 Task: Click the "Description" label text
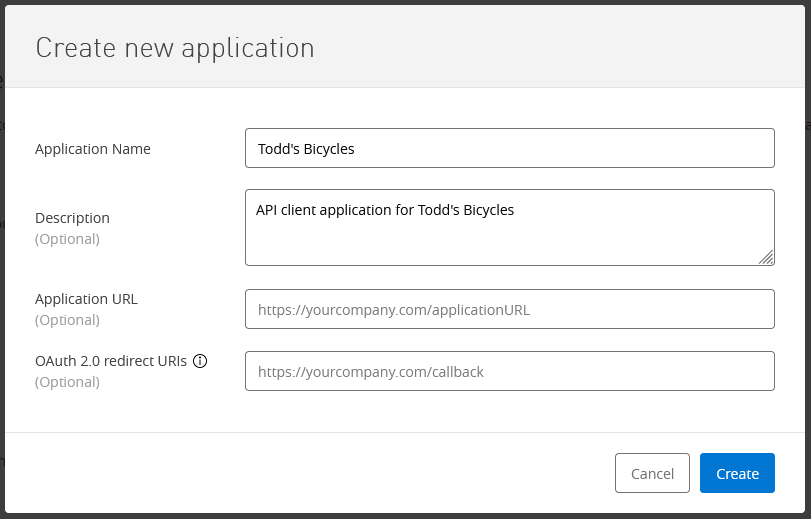pyautogui.click(x=72, y=218)
